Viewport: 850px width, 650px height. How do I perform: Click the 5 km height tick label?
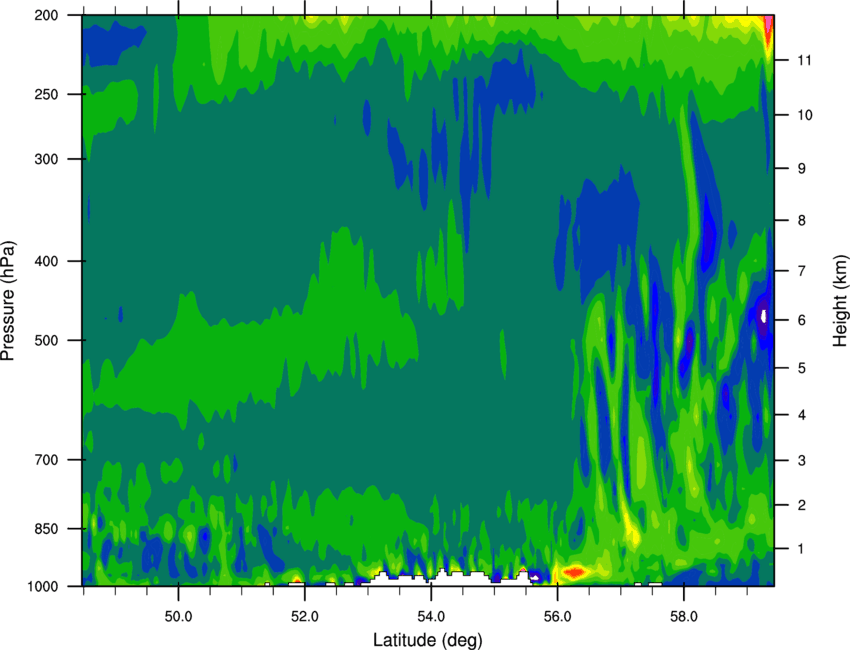pos(801,368)
